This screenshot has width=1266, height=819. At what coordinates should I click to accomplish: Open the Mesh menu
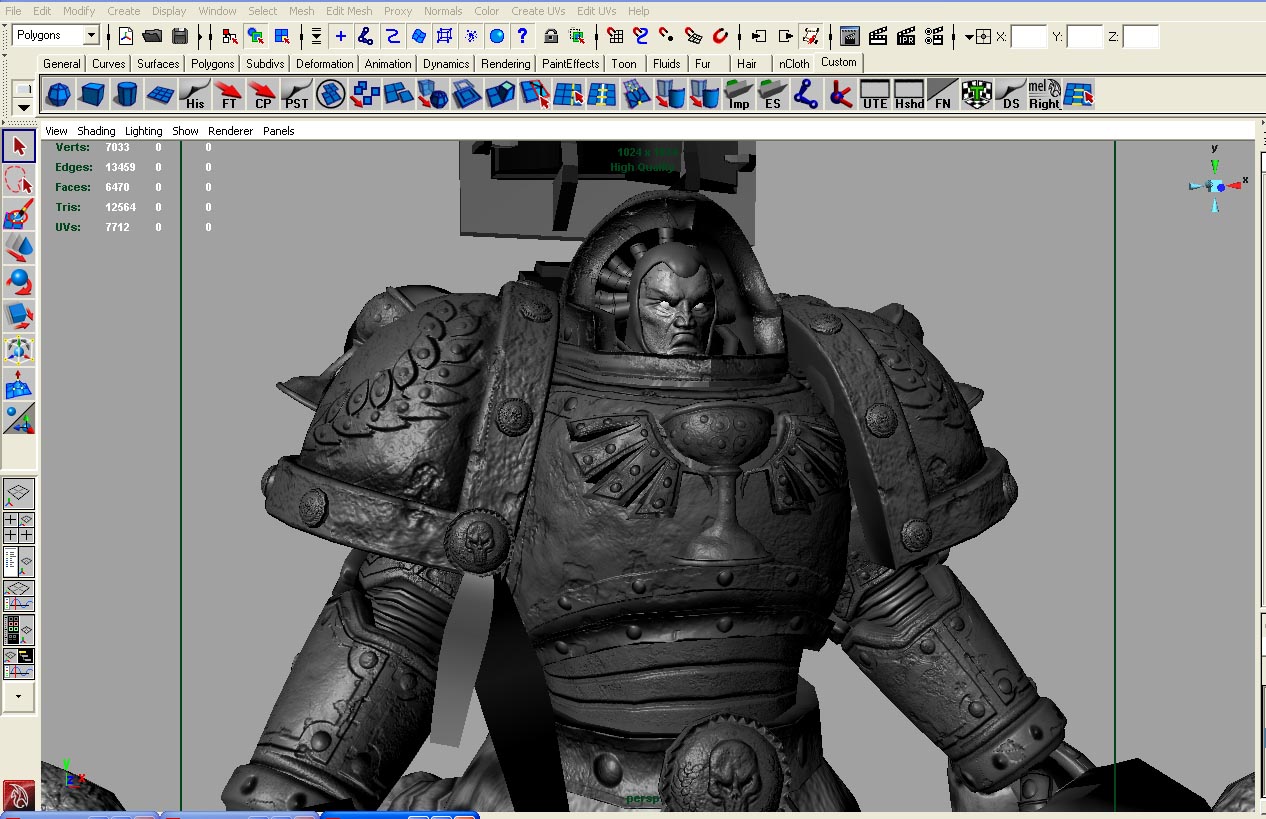(x=301, y=11)
